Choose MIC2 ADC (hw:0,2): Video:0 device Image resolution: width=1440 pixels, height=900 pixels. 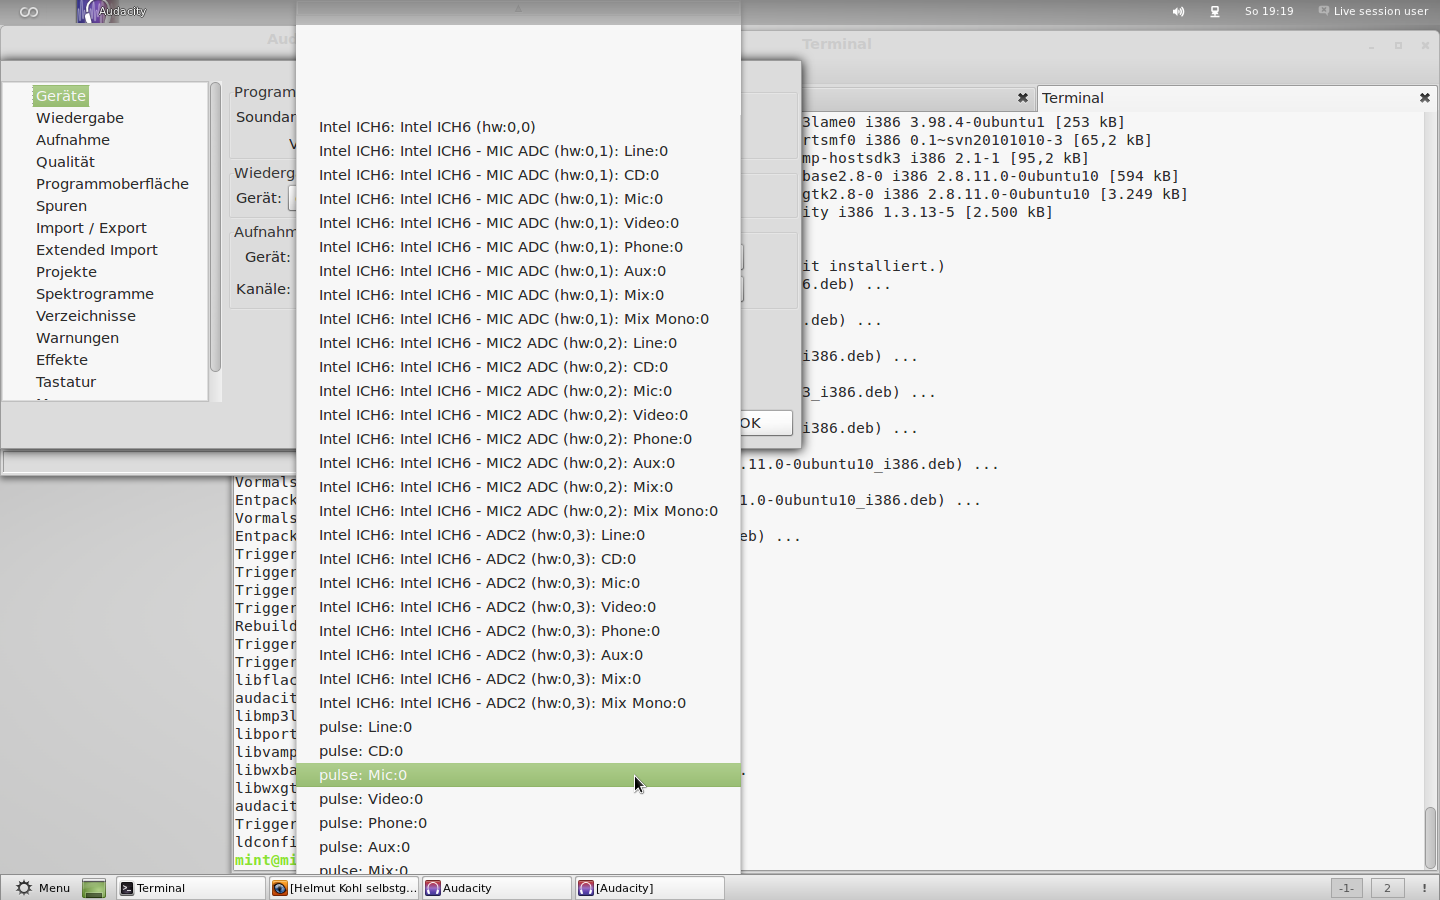(x=518, y=415)
